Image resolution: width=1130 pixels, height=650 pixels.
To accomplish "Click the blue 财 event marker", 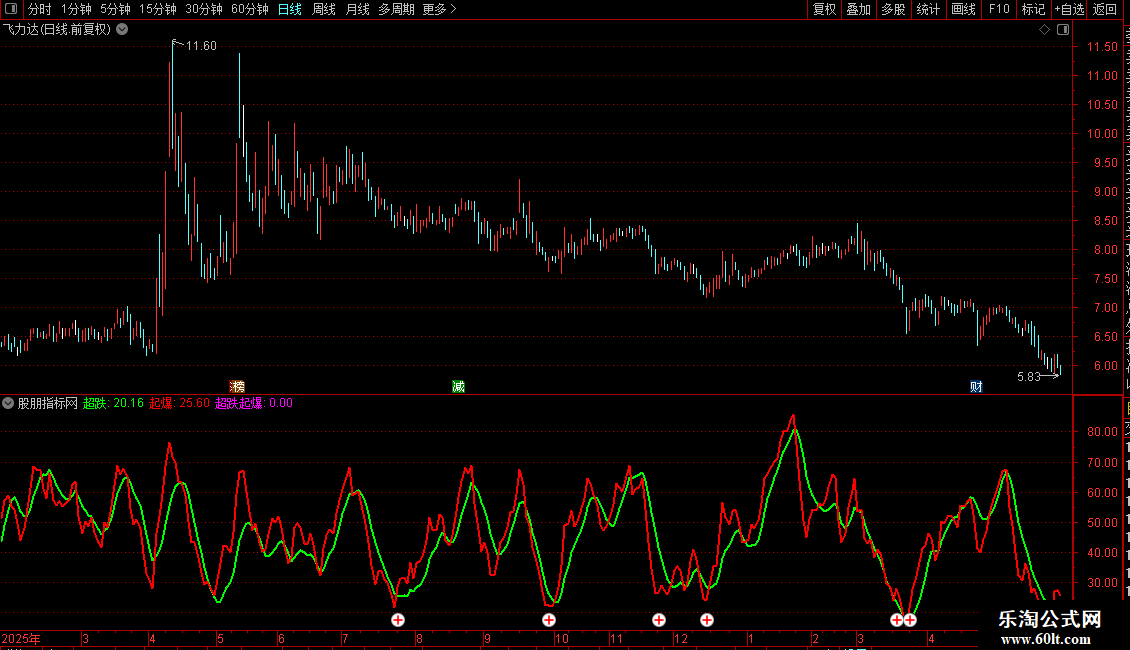I will pyautogui.click(x=976, y=387).
